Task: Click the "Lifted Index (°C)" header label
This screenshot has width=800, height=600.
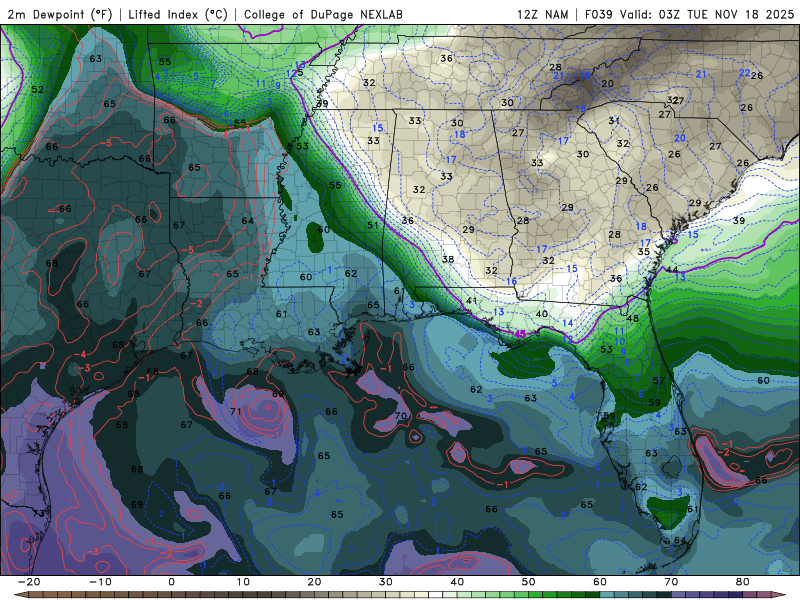Action: click(x=178, y=14)
